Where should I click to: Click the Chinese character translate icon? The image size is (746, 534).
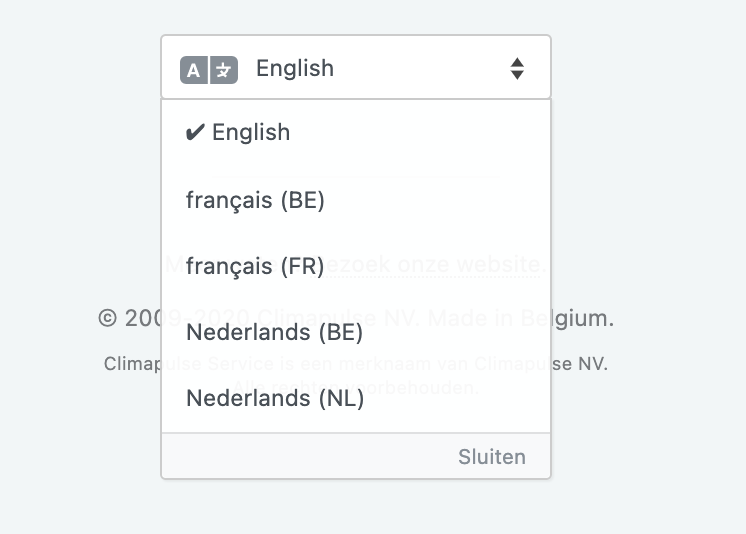point(224,70)
